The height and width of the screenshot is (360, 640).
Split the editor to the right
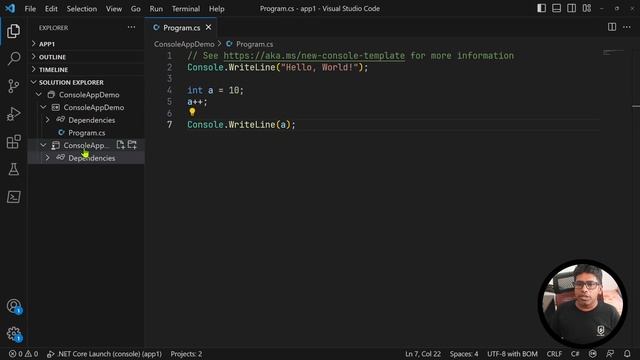612,27
